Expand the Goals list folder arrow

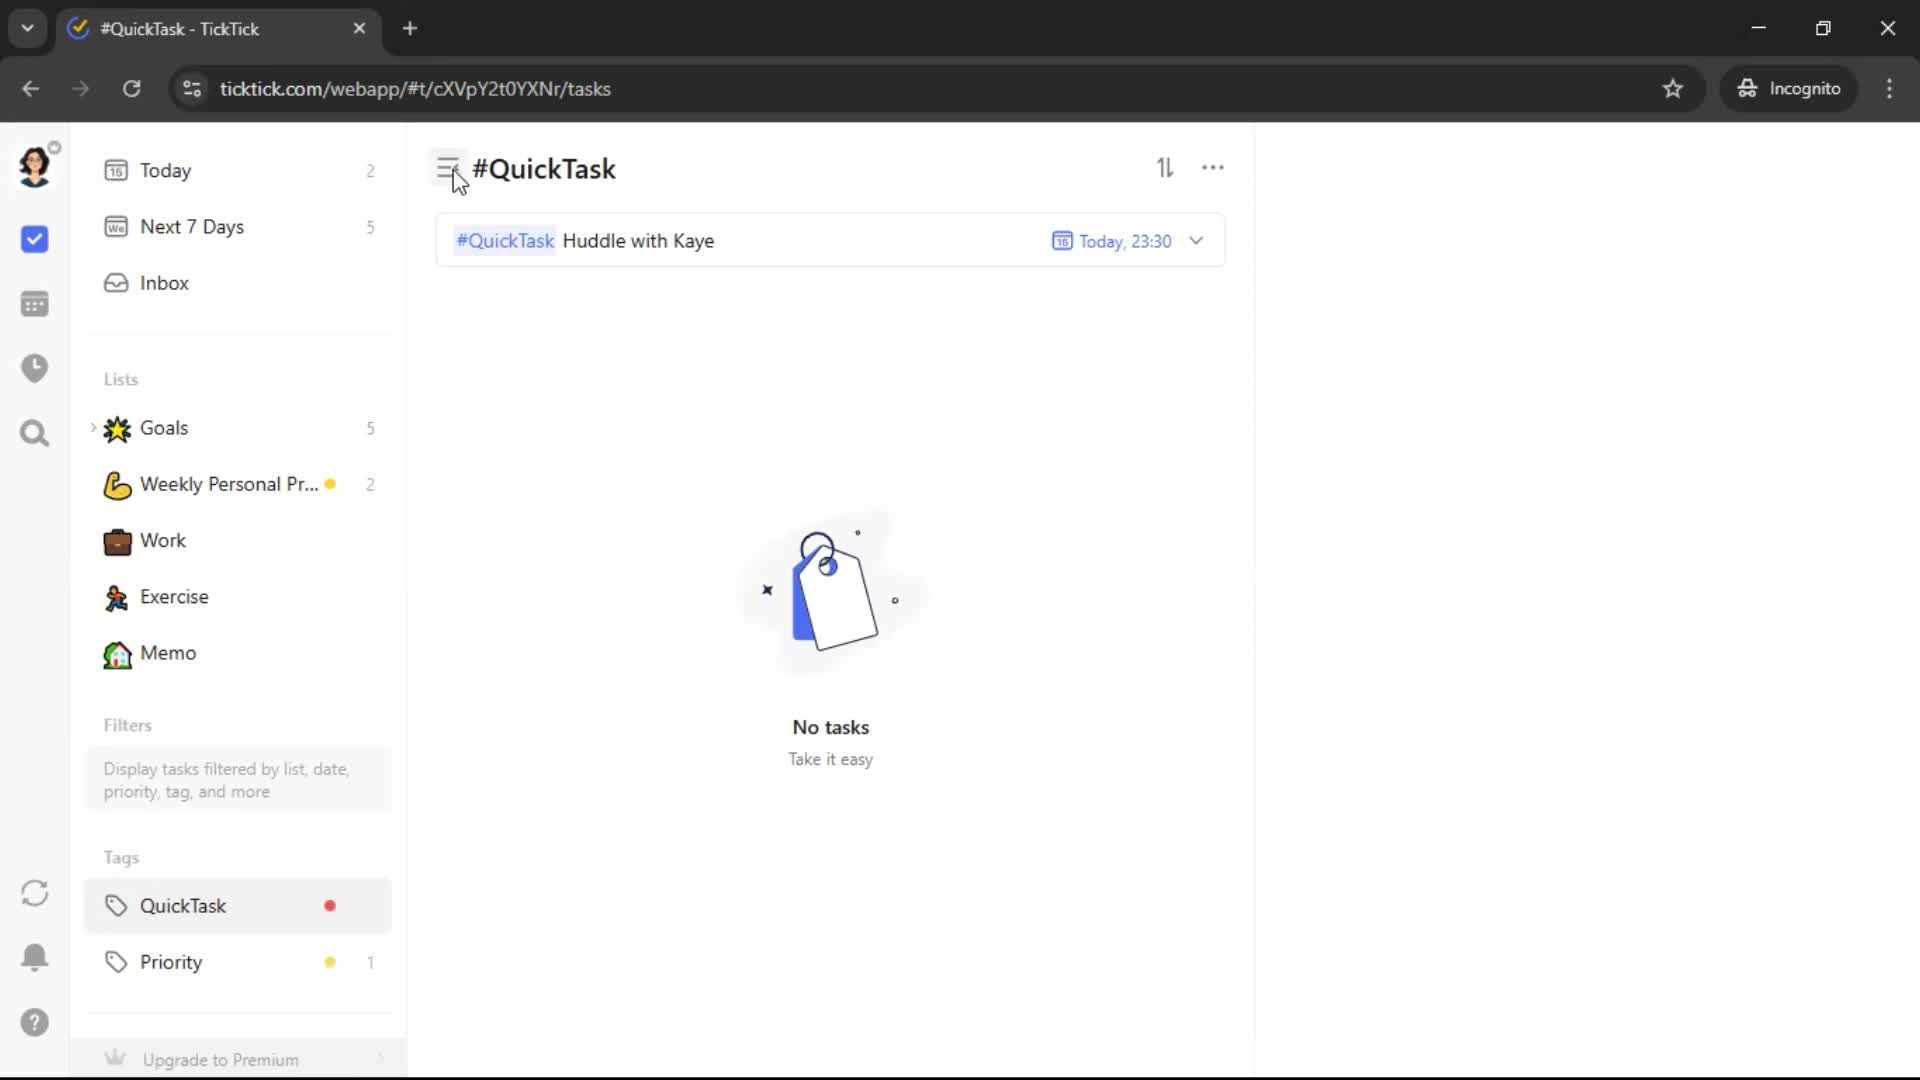pos(93,428)
